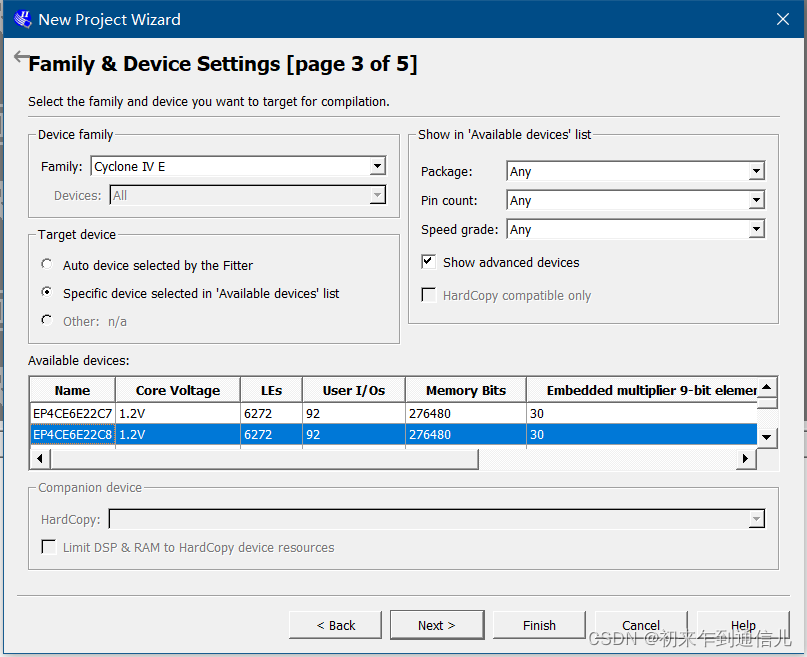
Task: Sort devices by Core Voltage column header
Action: click(178, 390)
